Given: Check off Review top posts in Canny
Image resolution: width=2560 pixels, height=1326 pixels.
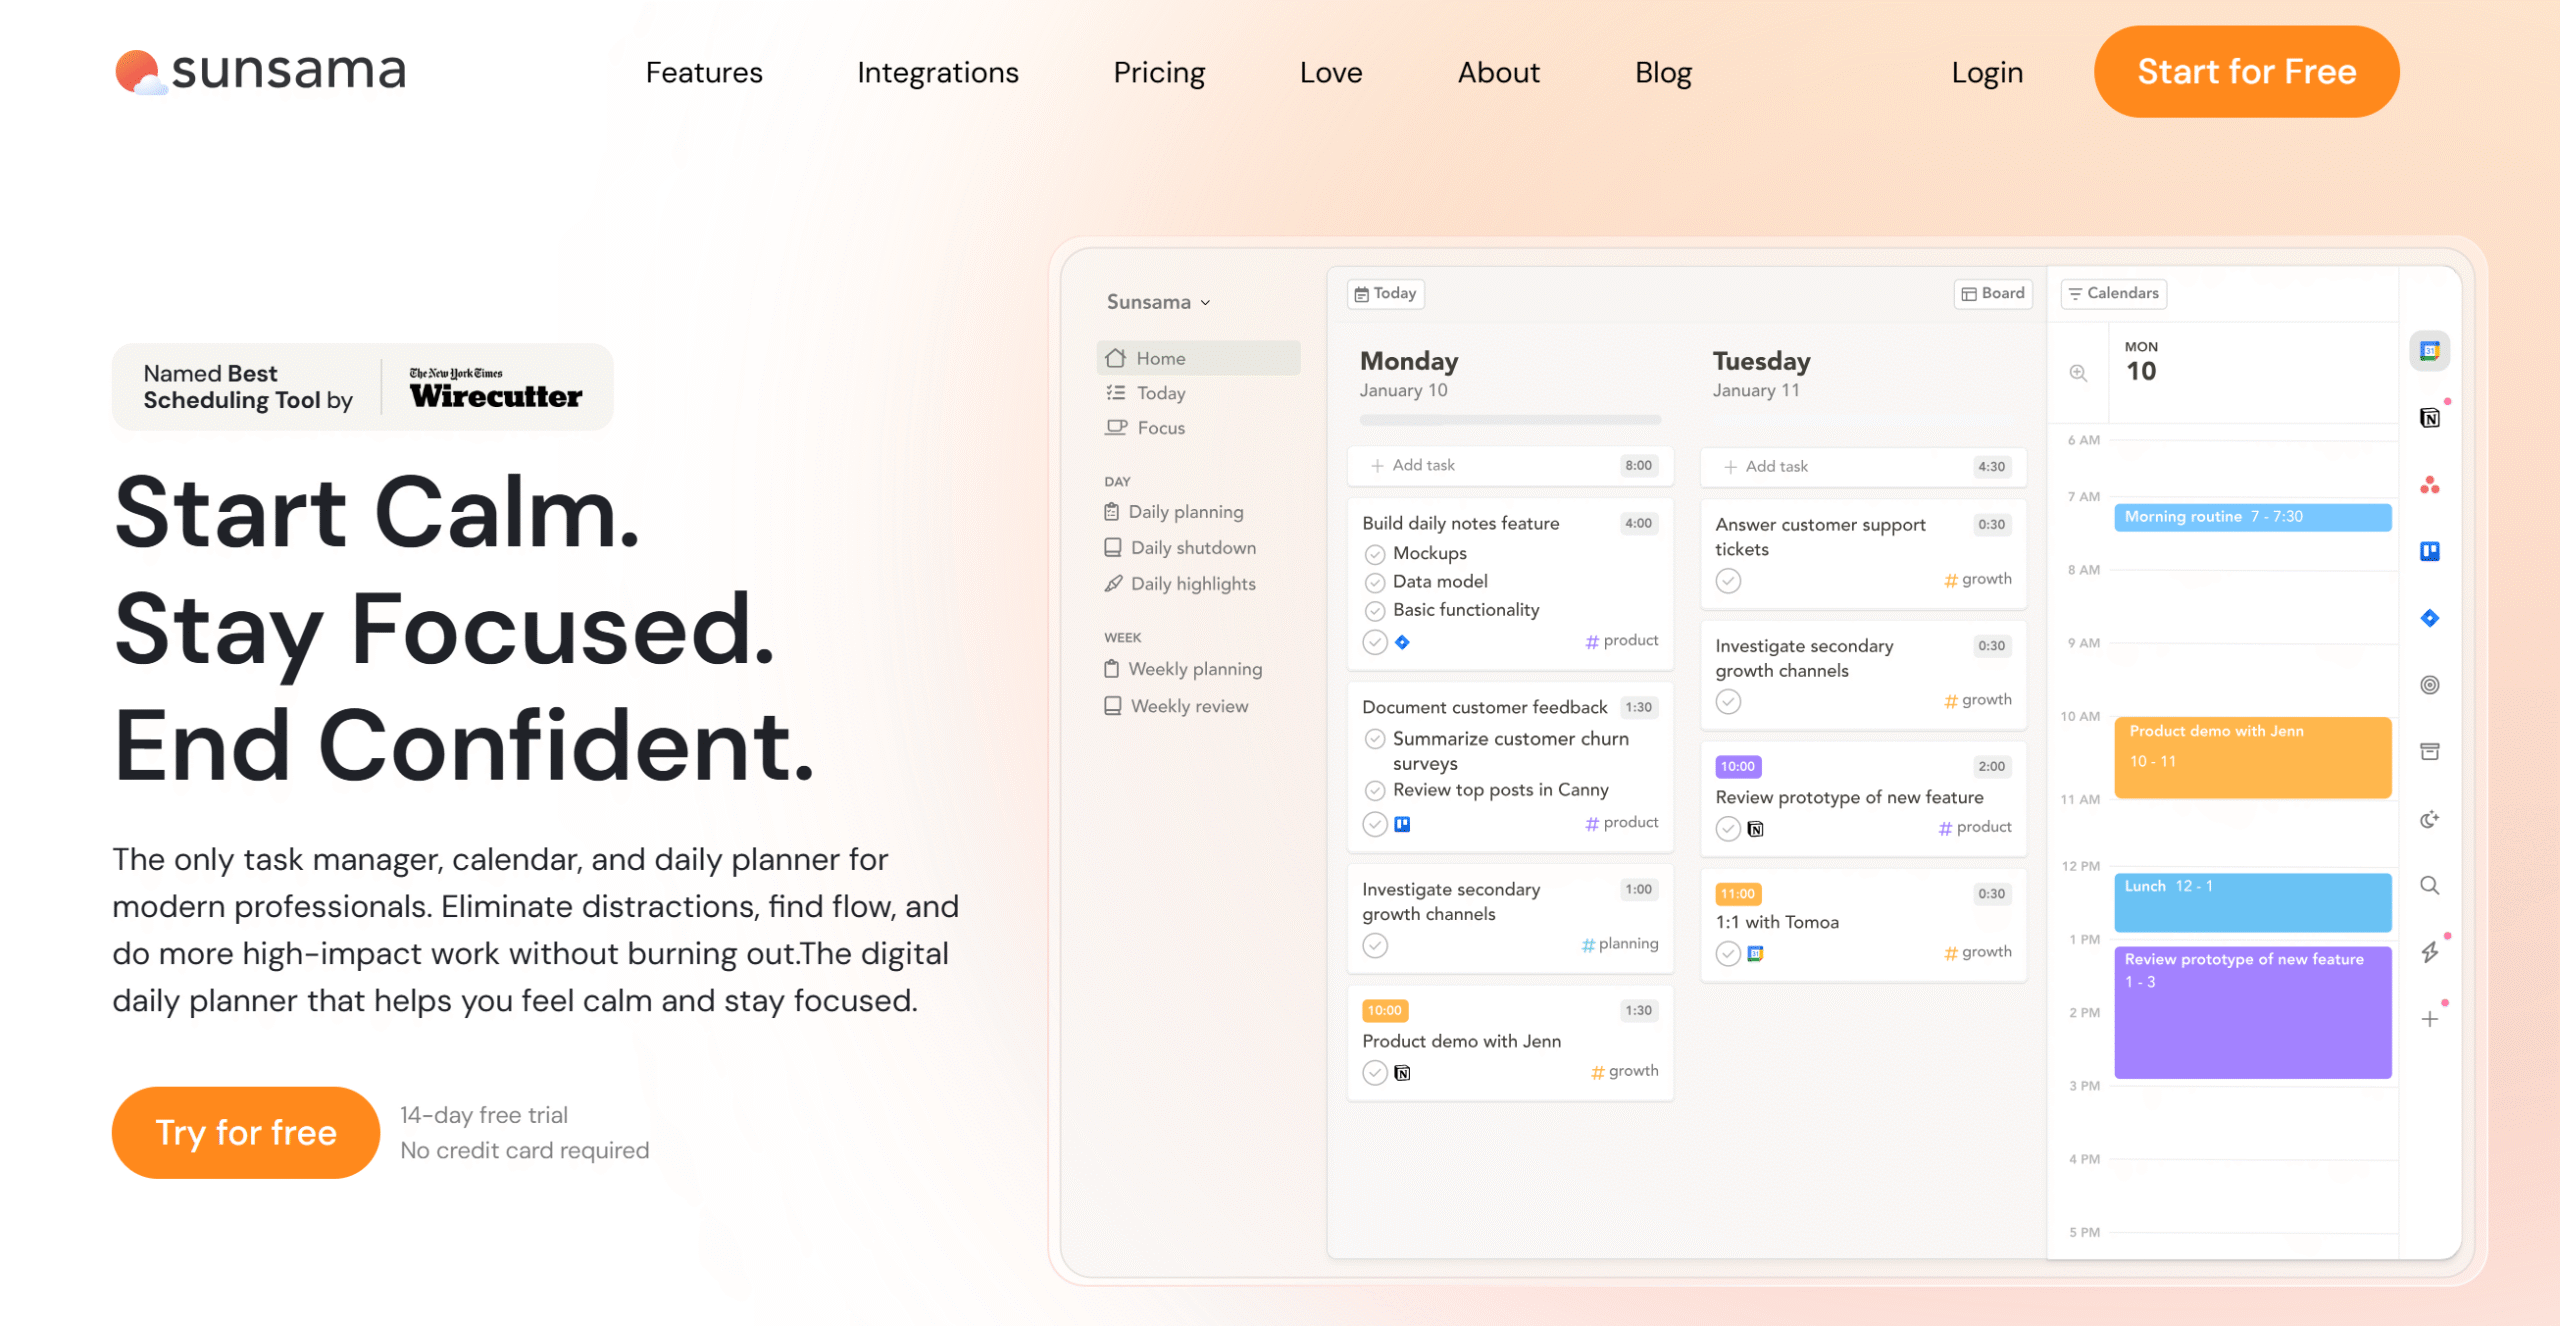Looking at the screenshot, I should [1375, 790].
